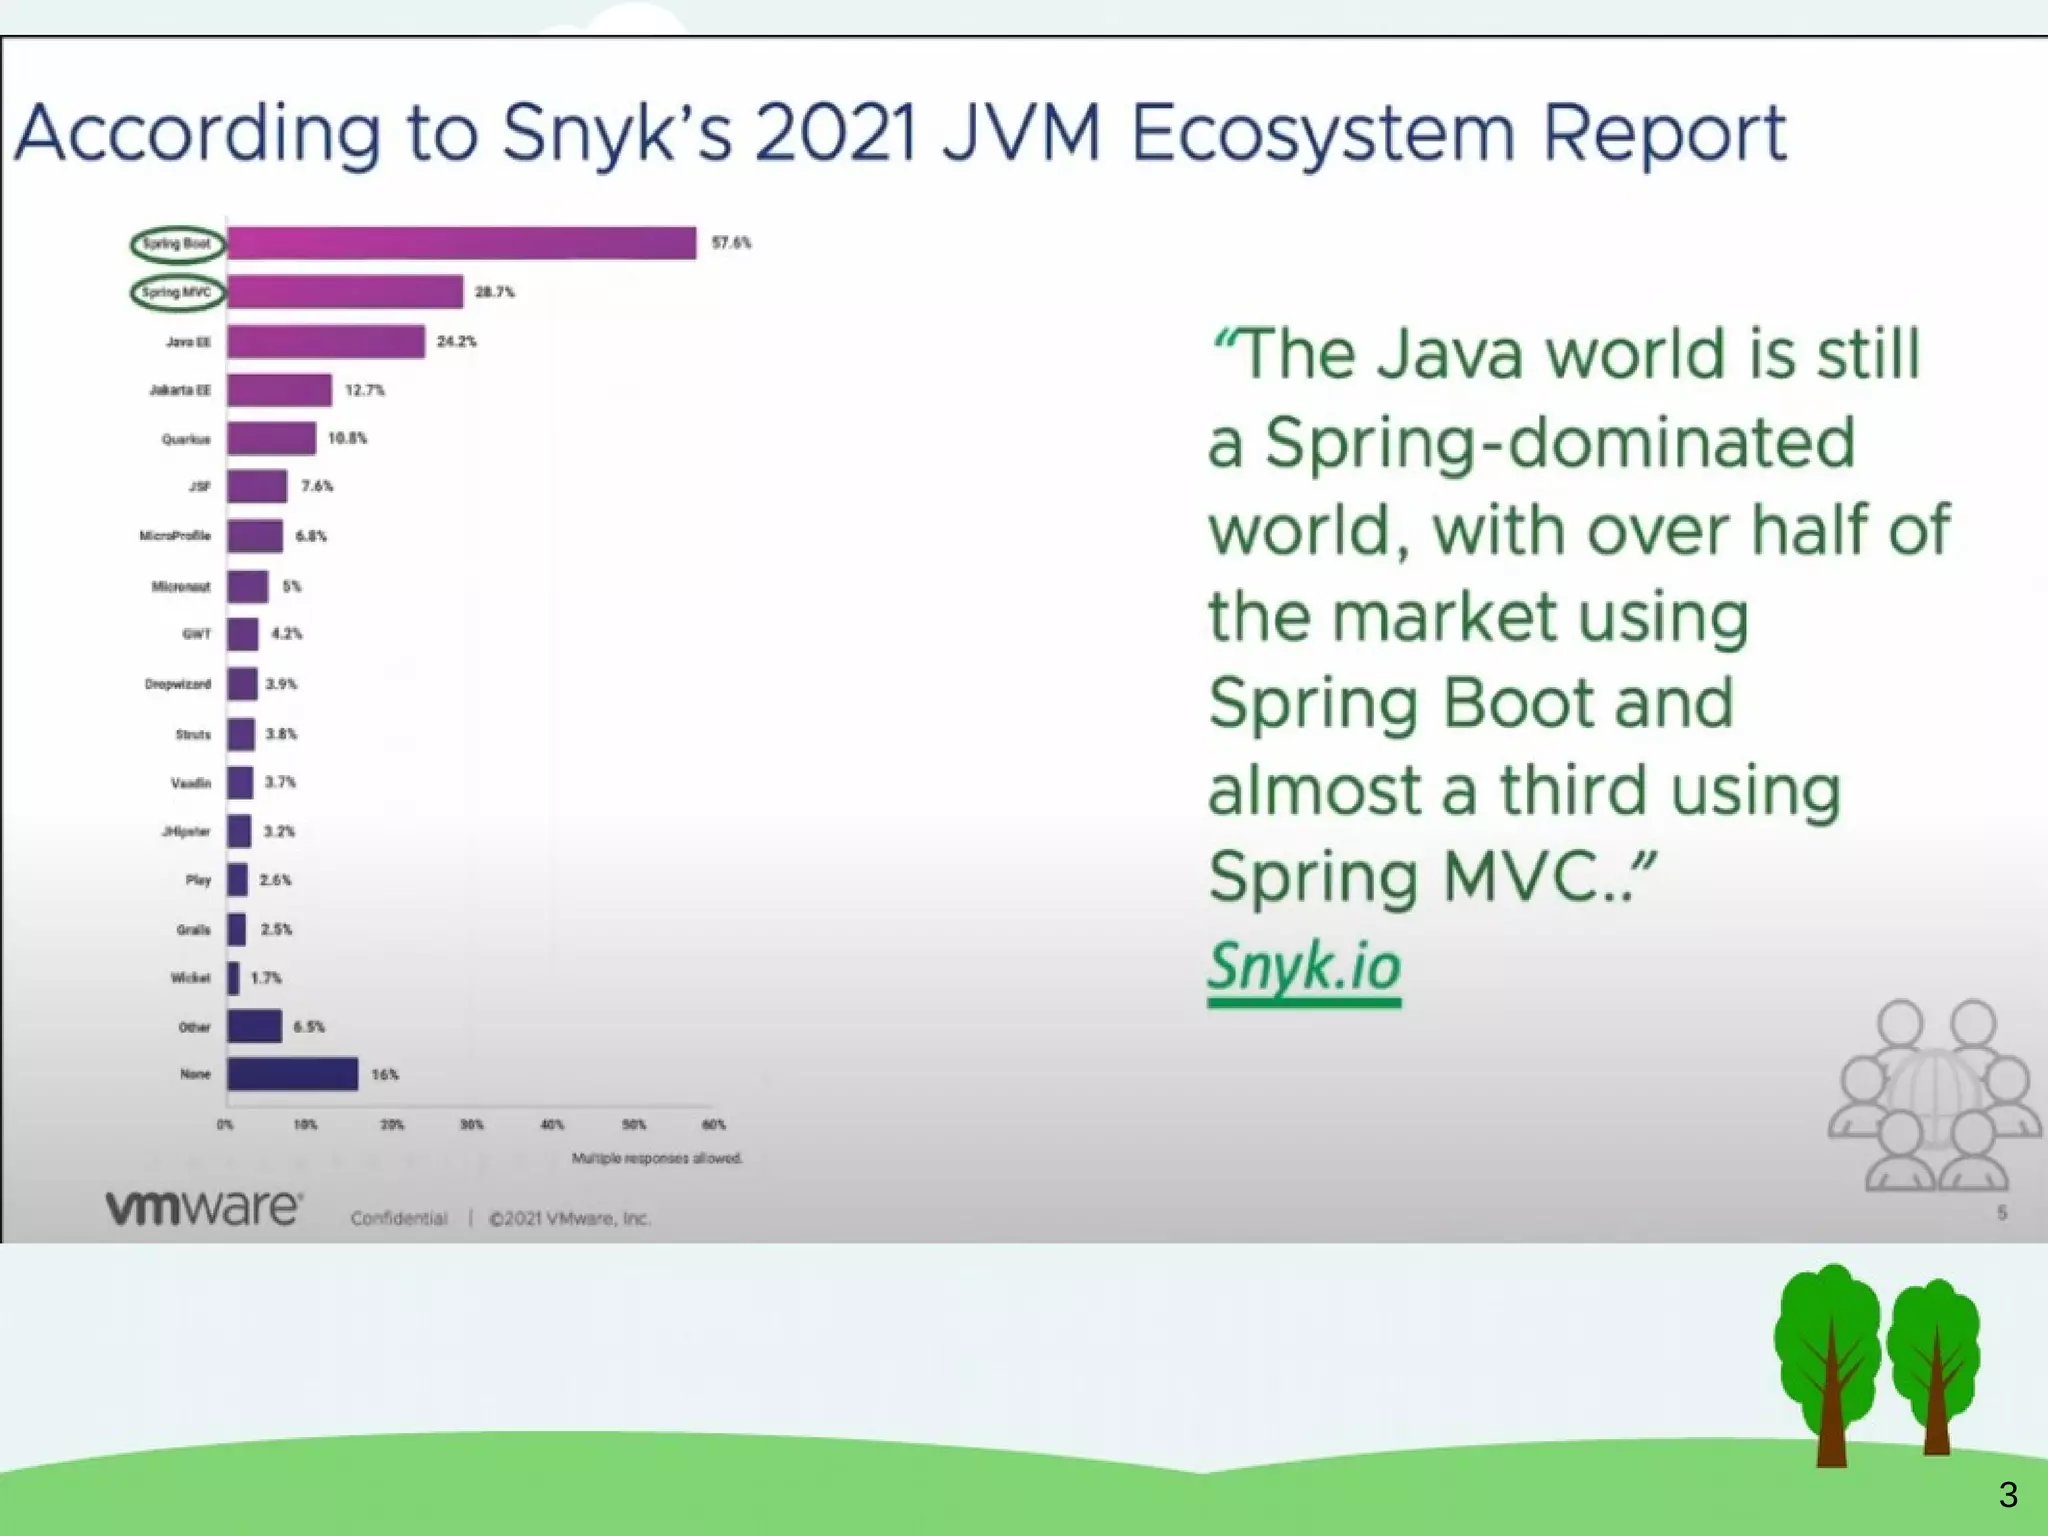Click the people-around-globe icon
Viewport: 2048px width, 1536px height.
click(x=1932, y=1095)
